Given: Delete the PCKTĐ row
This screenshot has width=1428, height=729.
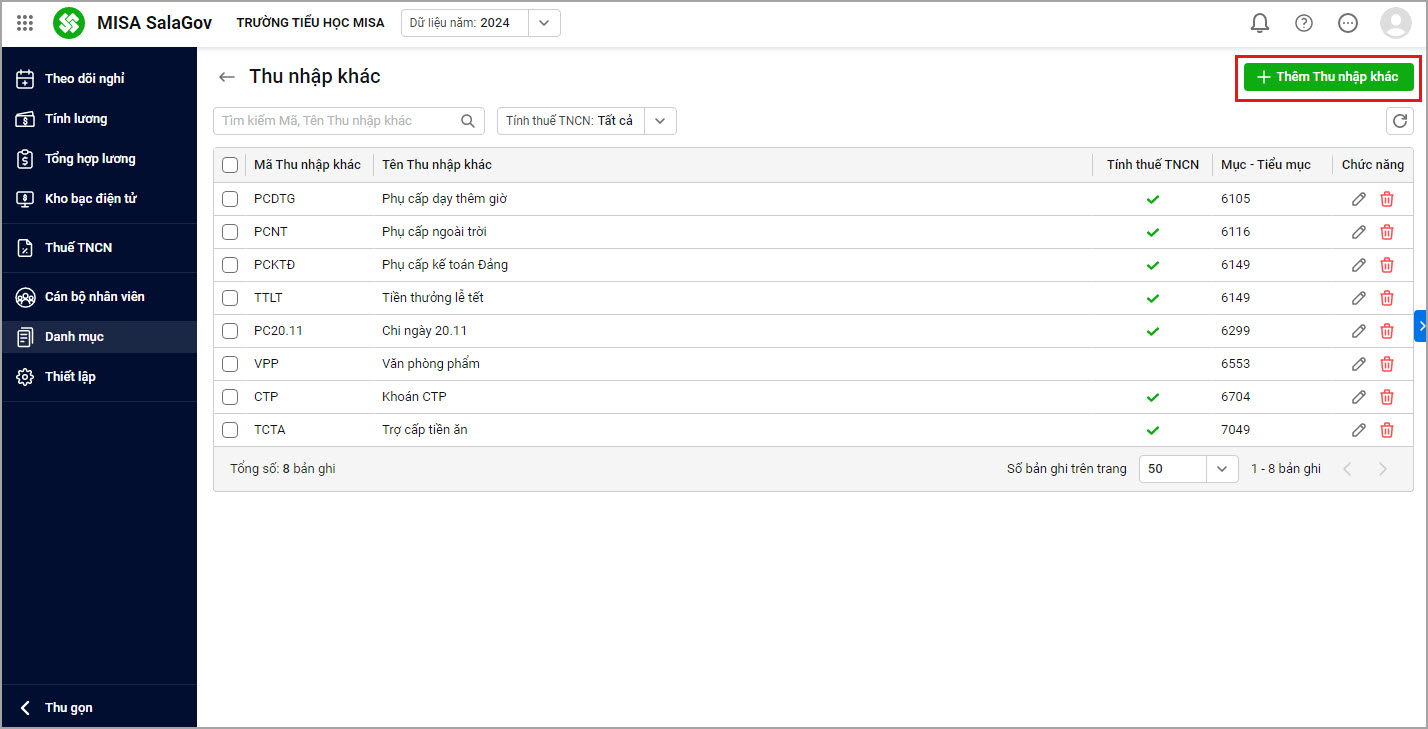Looking at the screenshot, I should pos(1387,265).
